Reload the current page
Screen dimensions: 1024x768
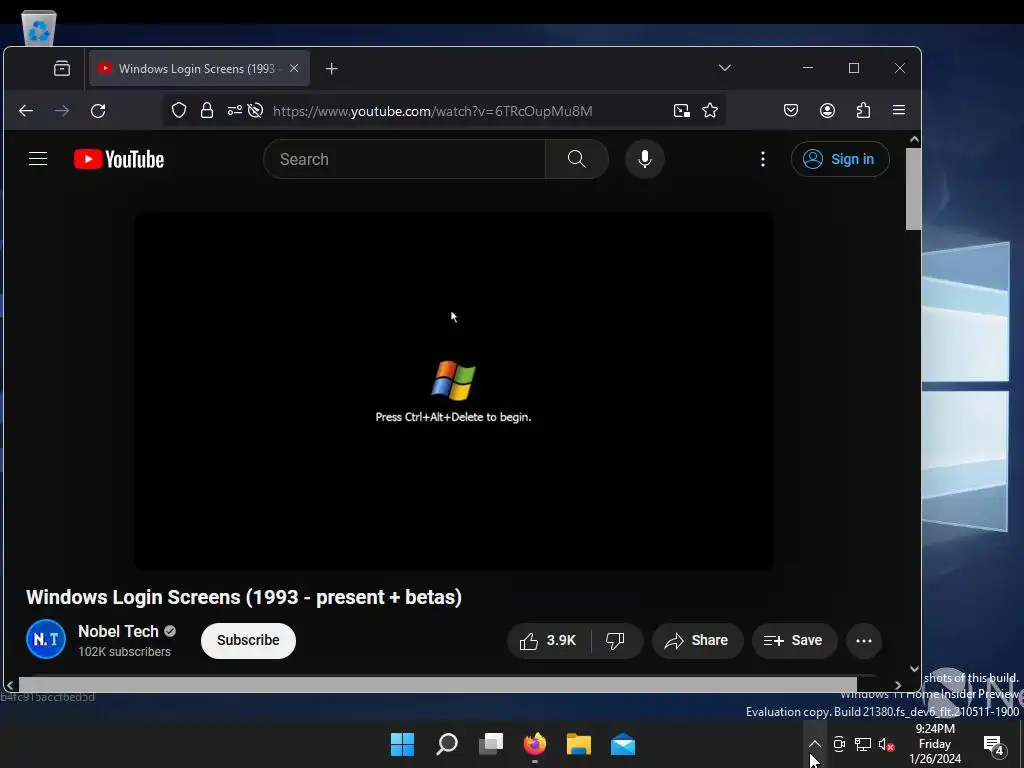coord(98,111)
